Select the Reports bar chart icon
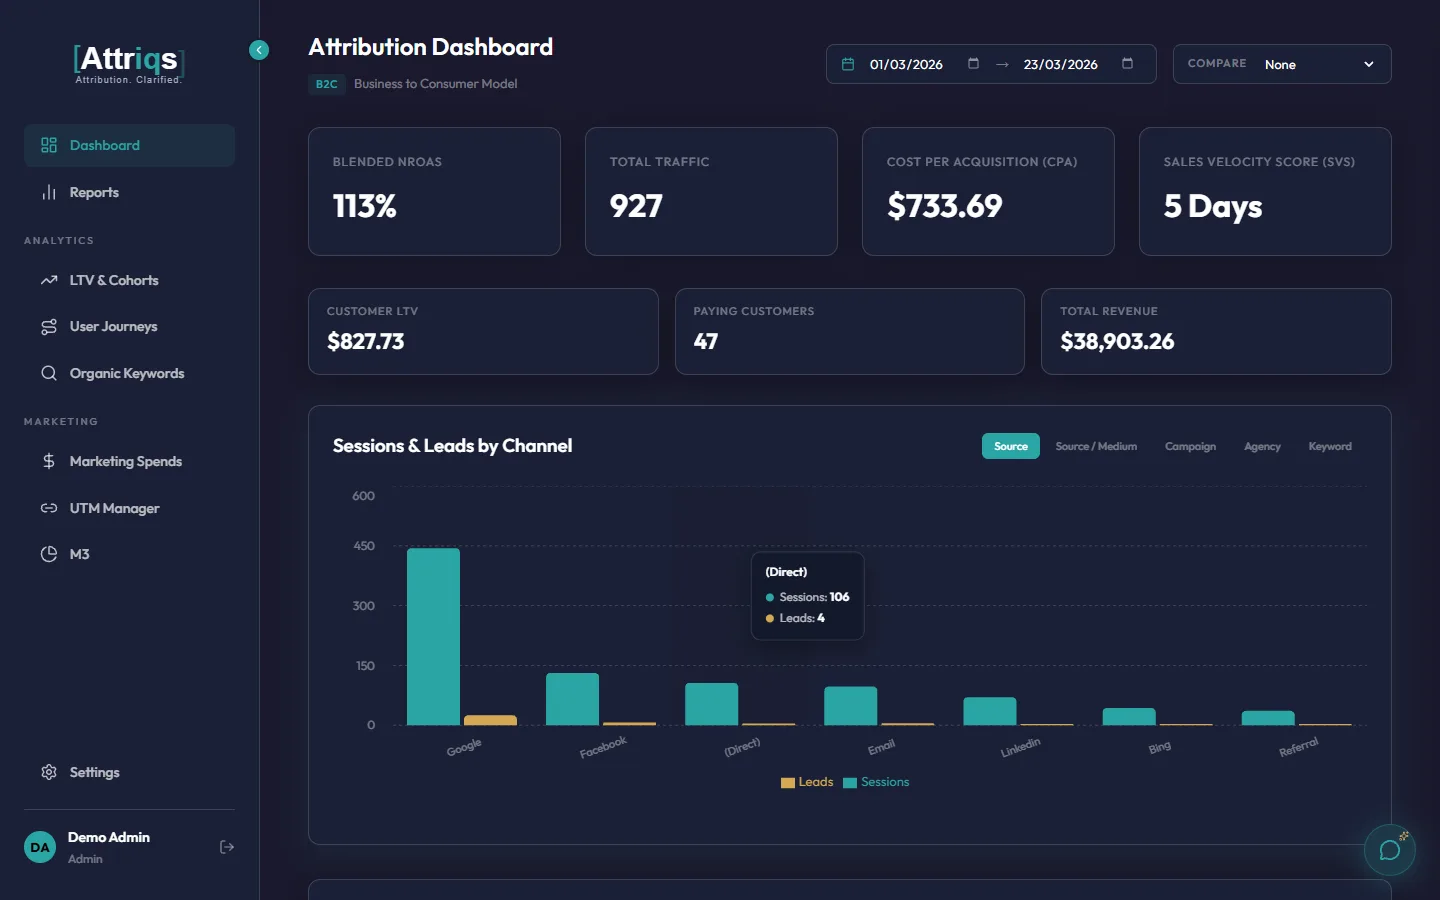 click(48, 192)
